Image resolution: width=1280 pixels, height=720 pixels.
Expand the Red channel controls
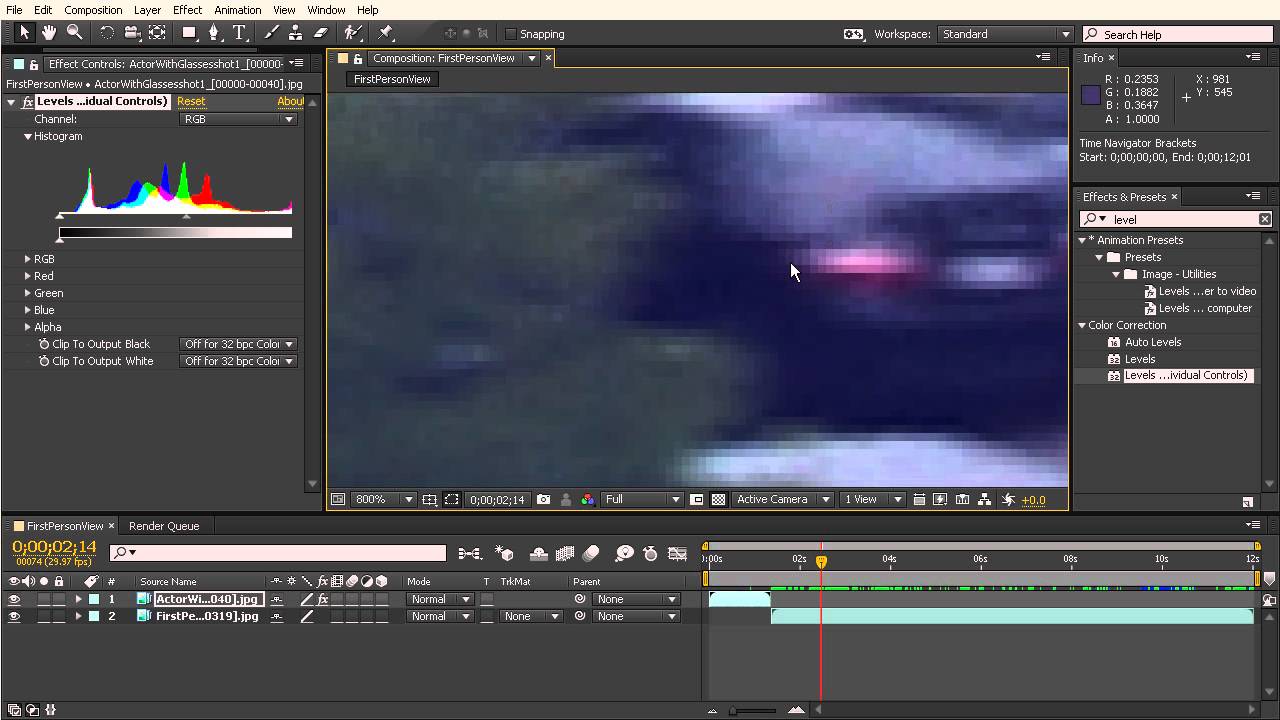(28, 276)
